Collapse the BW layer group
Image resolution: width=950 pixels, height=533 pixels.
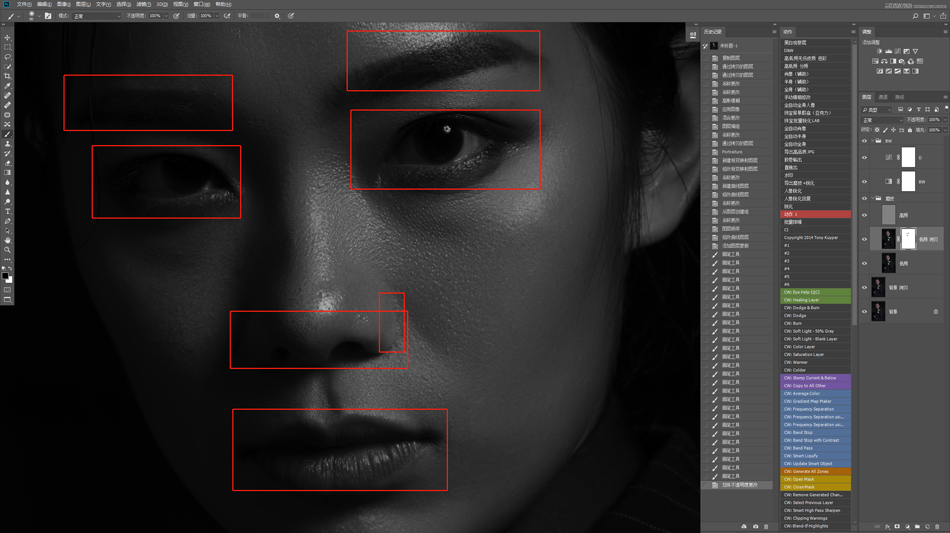(872, 141)
